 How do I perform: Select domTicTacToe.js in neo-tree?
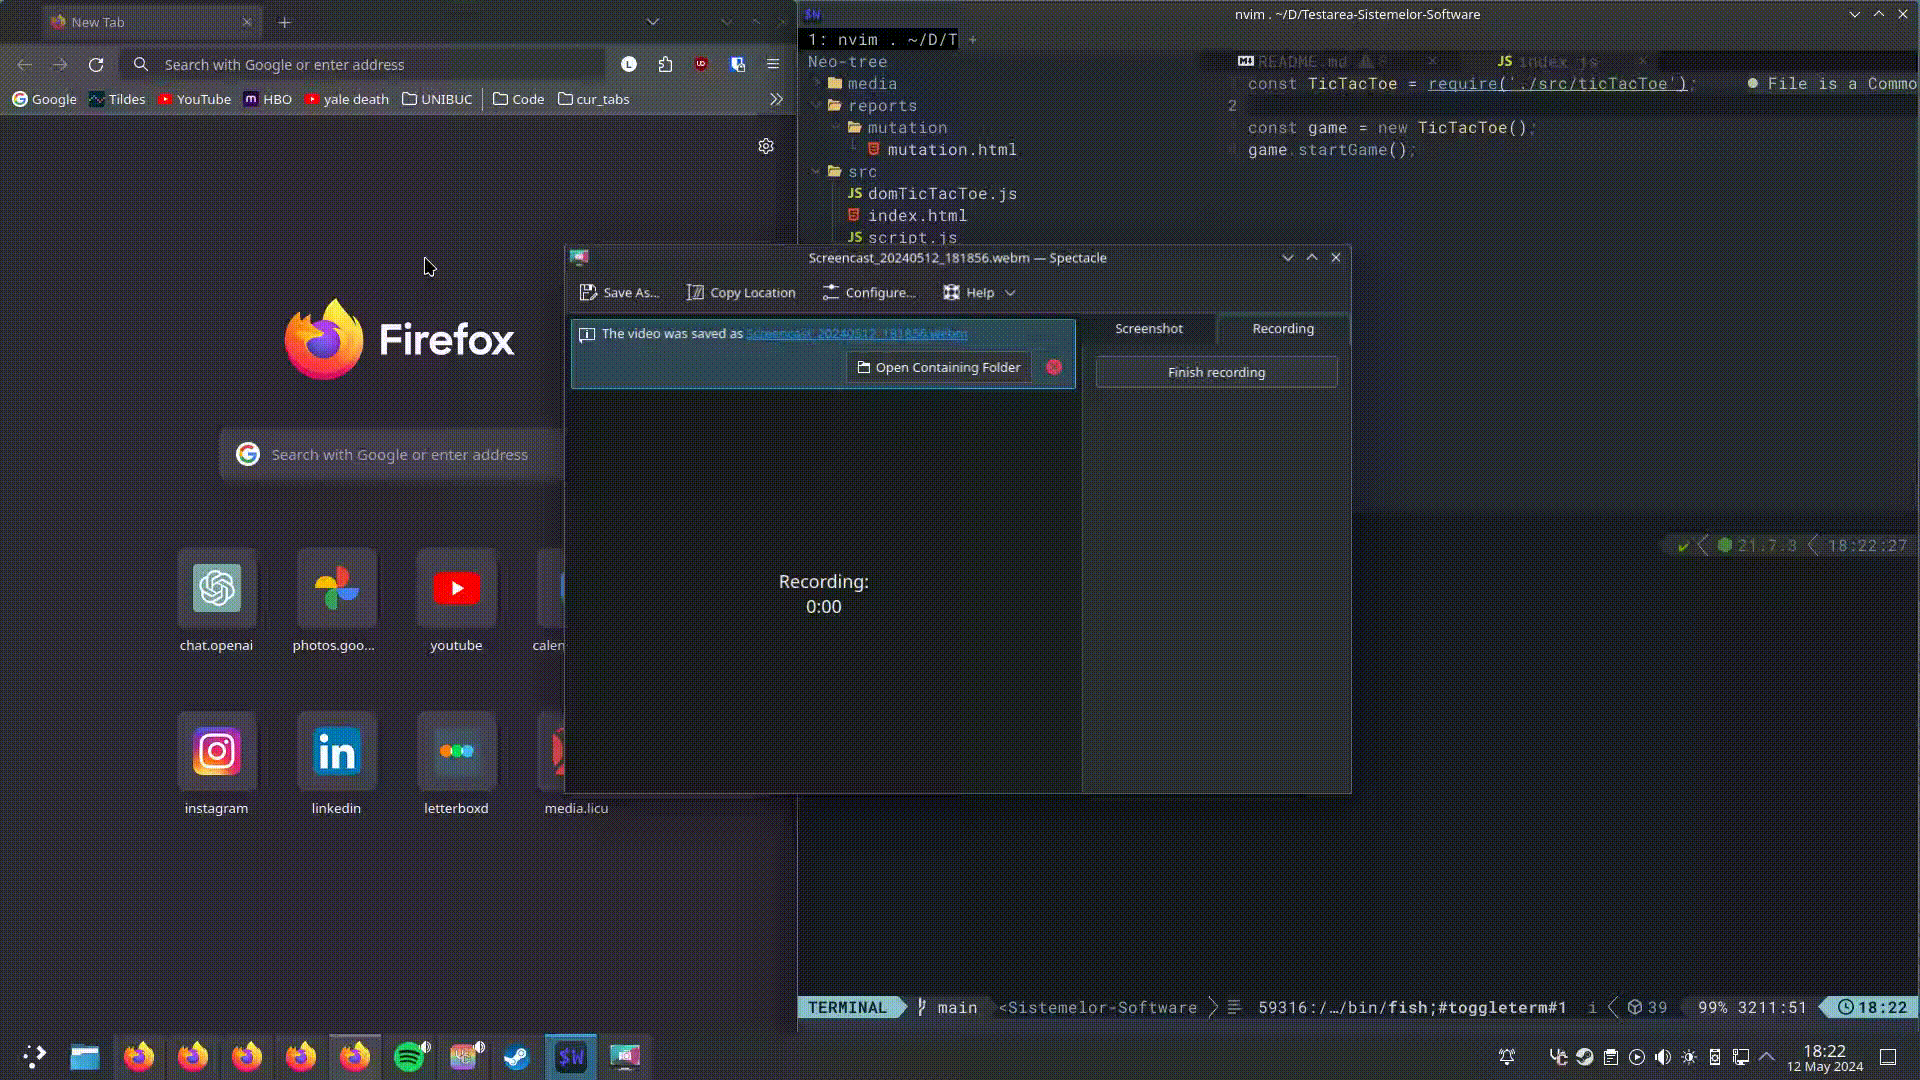940,193
